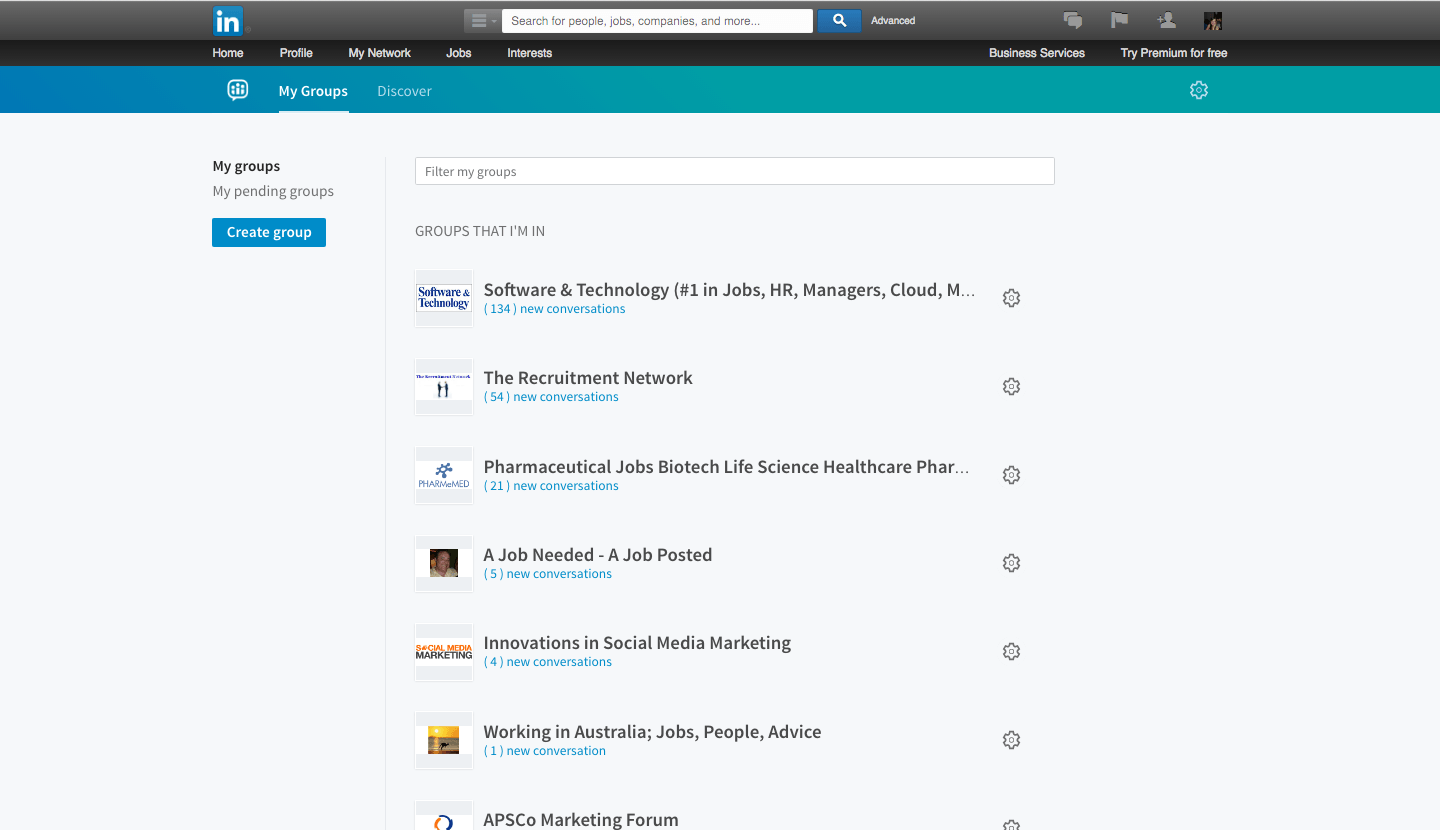Open A Job Needed group photo thumbnail
Viewport: 1440px width, 830px height.
click(x=444, y=563)
